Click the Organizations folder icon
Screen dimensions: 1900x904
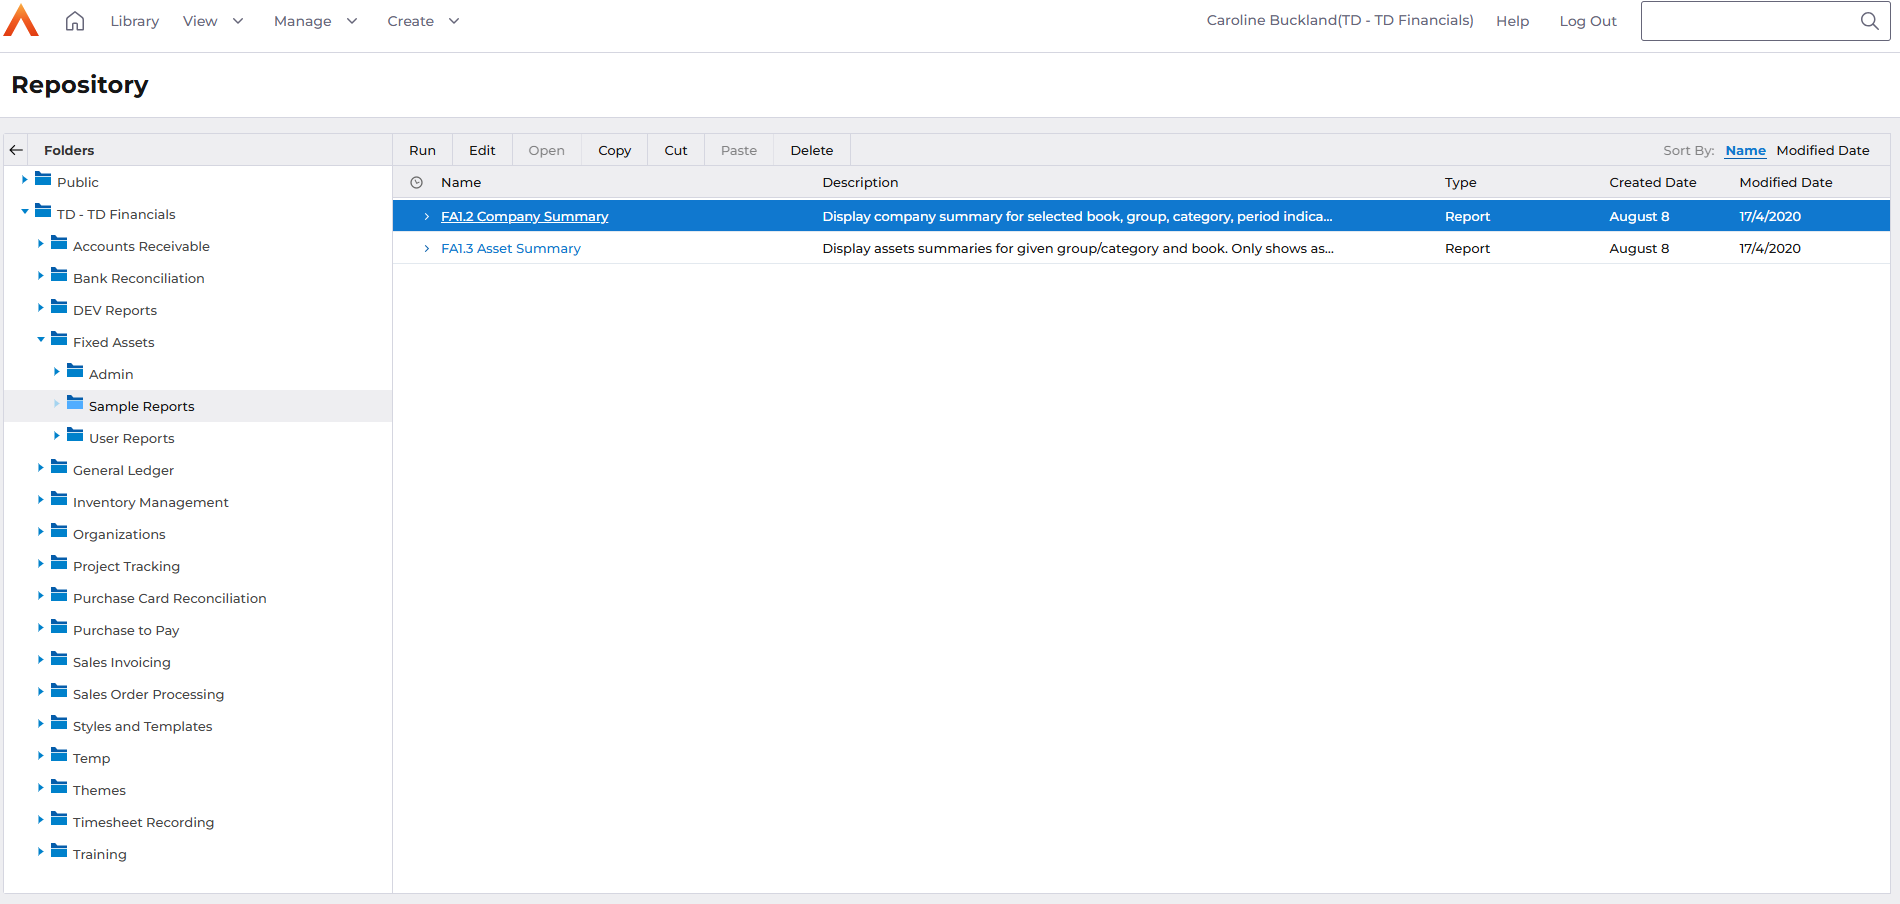point(59,531)
